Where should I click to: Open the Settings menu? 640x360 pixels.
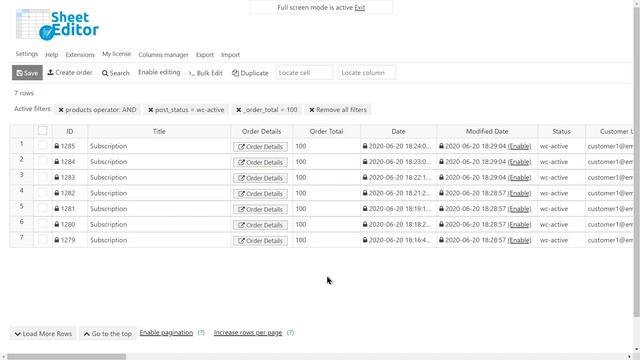[27, 54]
